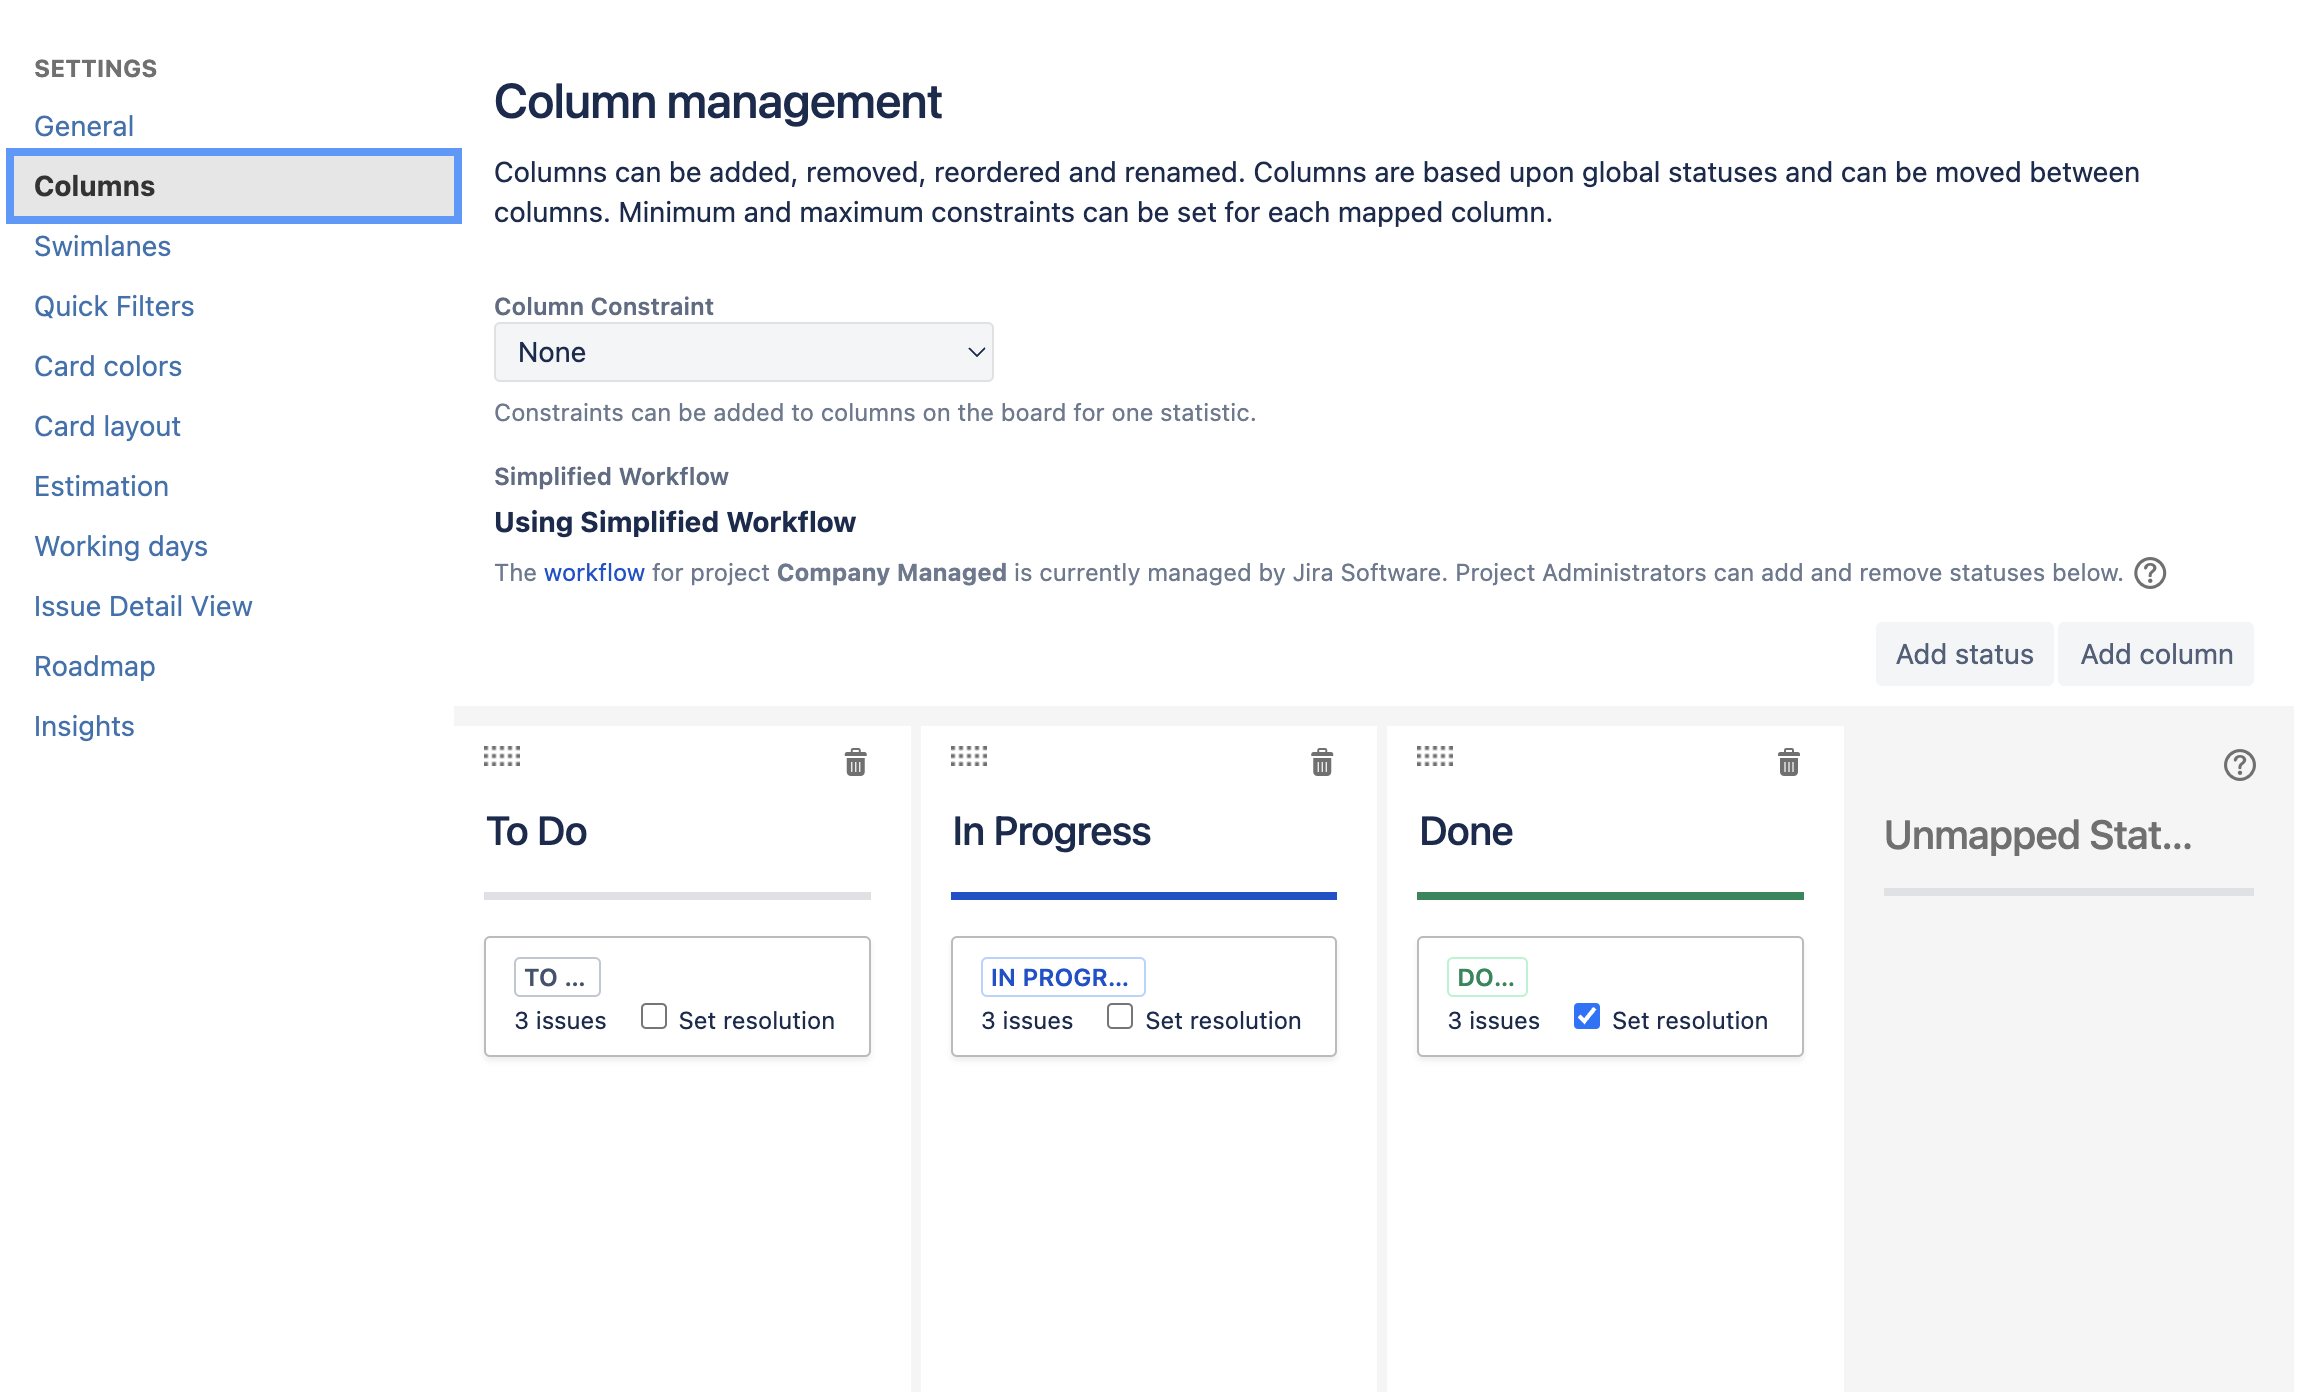The width and height of the screenshot is (2306, 1392).
Task: Enable Set resolution for the To Do status
Action: (654, 1015)
